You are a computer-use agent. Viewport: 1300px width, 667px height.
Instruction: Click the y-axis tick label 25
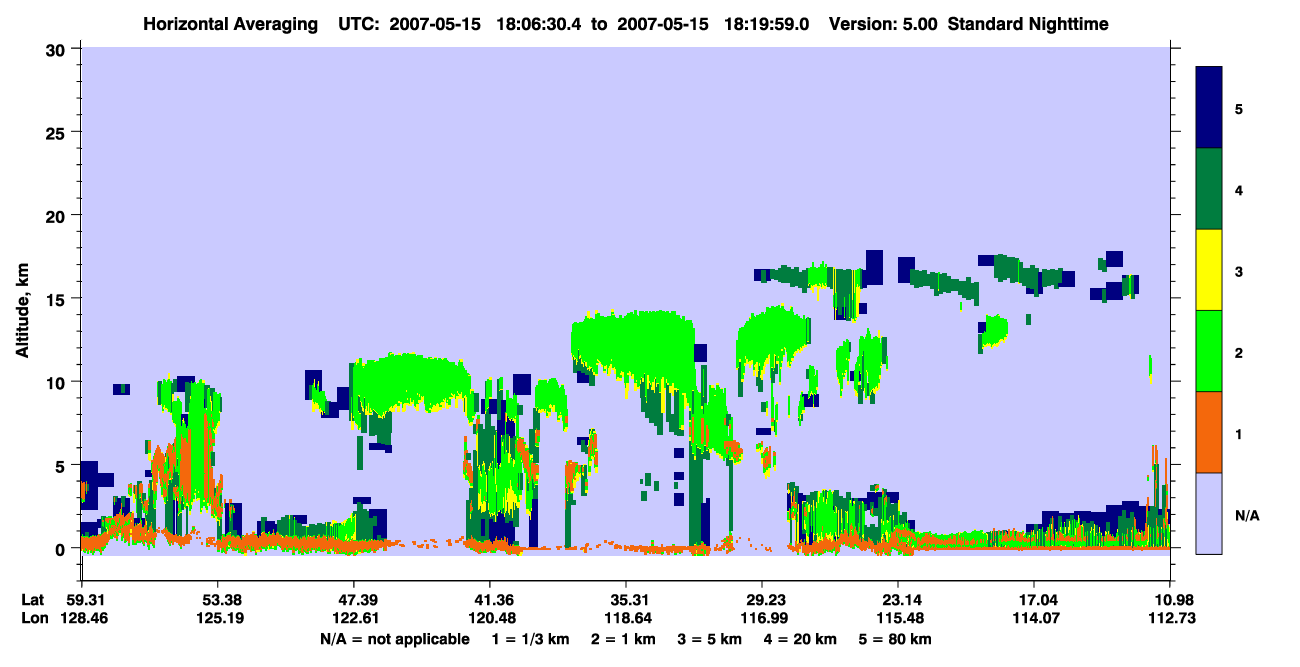(x=58, y=132)
